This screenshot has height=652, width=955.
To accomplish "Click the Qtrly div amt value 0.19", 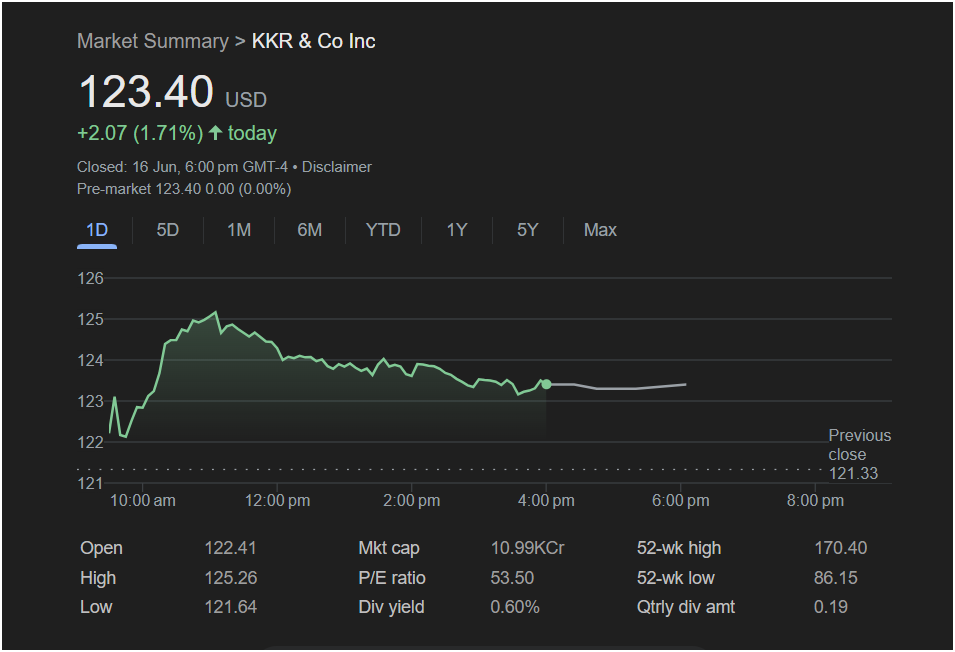I will tap(831, 607).
